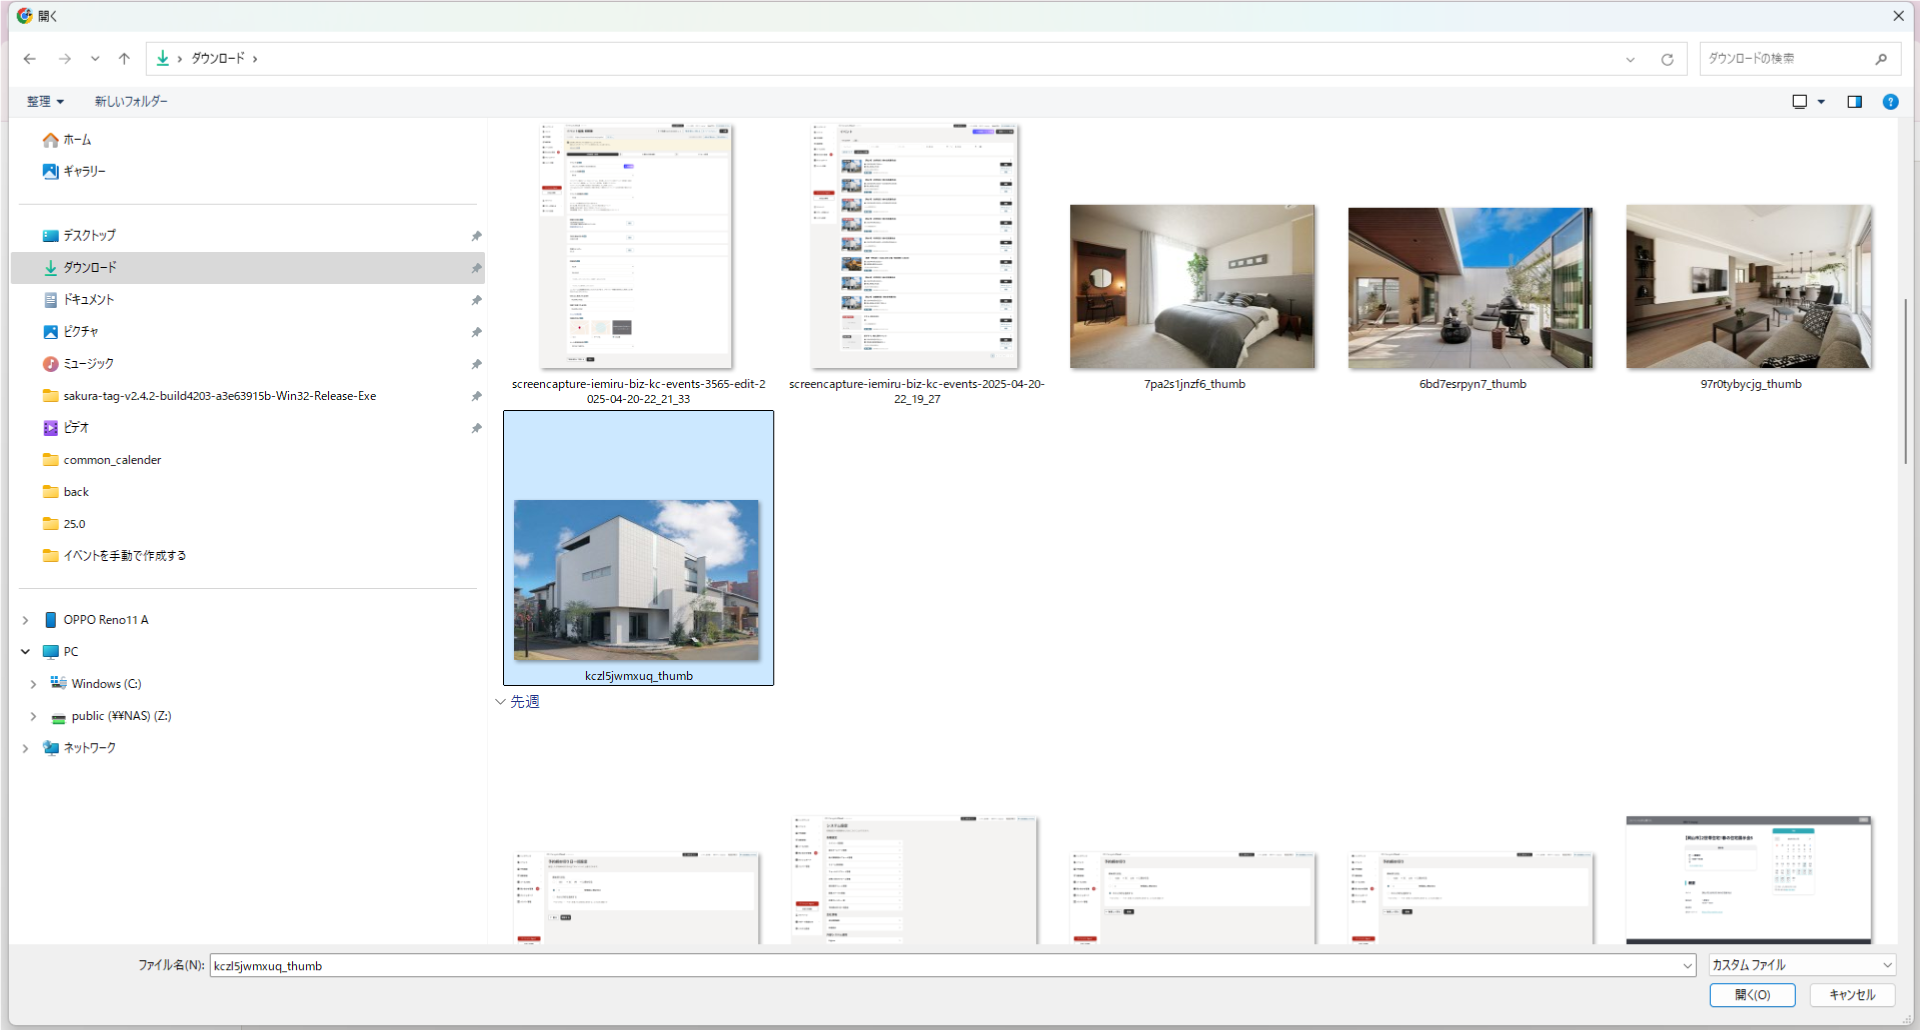
Task: Click the ファイル名 input field
Action: [x=945, y=966]
